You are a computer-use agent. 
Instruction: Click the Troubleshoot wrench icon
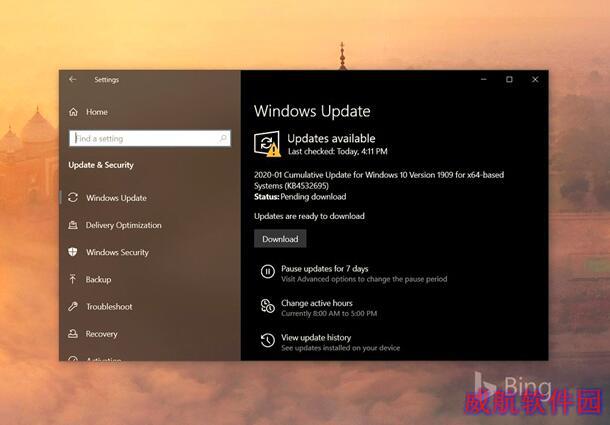pos(73,306)
